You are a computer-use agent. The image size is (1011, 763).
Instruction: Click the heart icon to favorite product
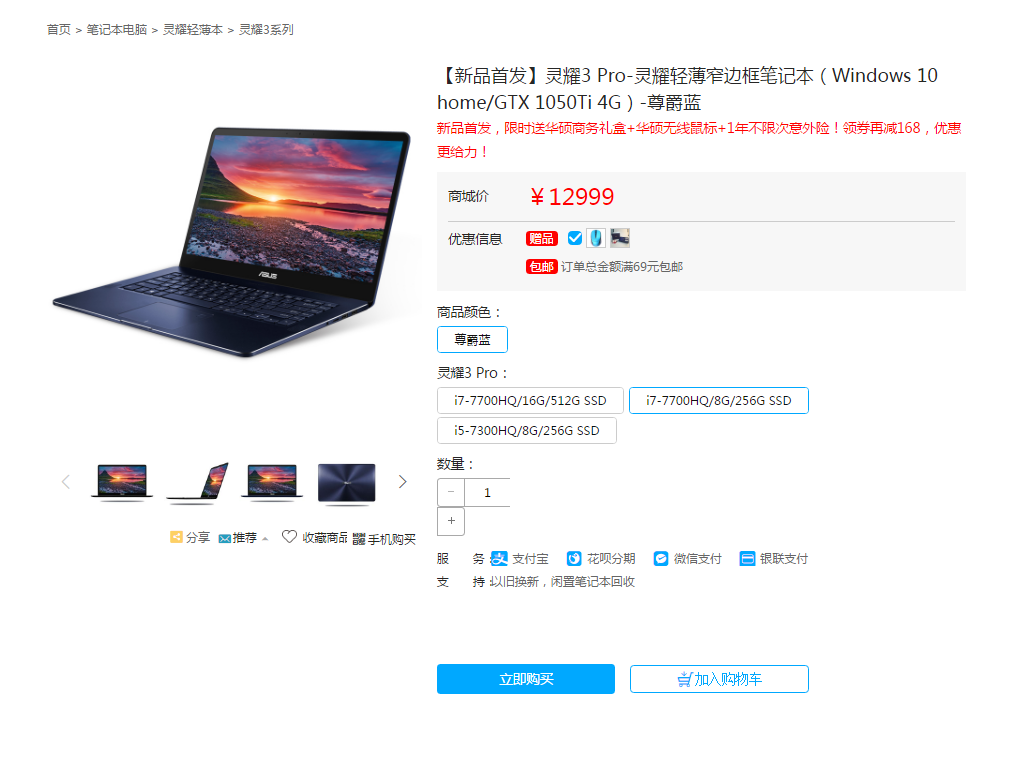click(x=290, y=537)
